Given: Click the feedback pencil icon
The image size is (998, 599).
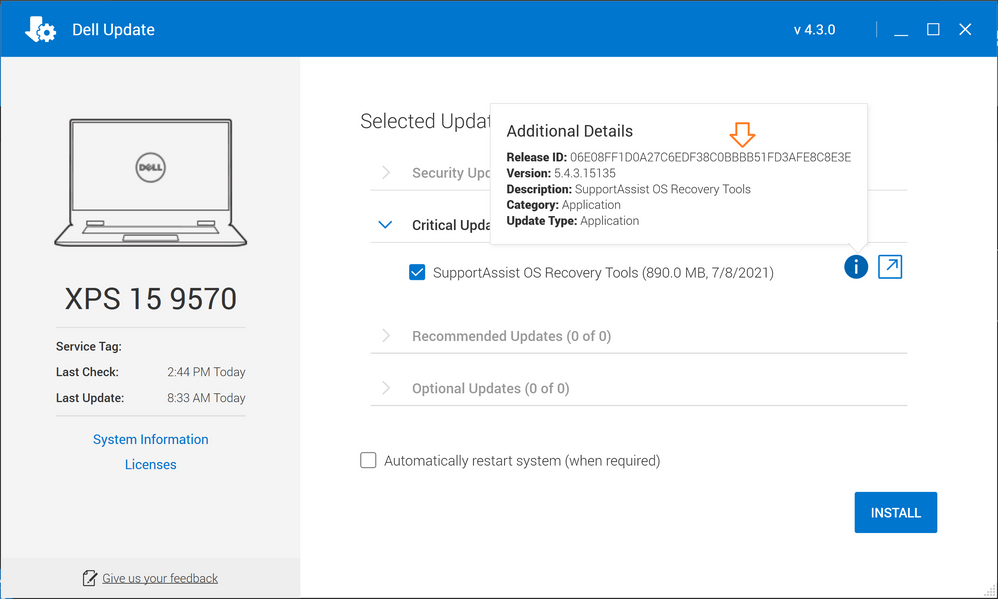Looking at the screenshot, I should pyautogui.click(x=90, y=578).
